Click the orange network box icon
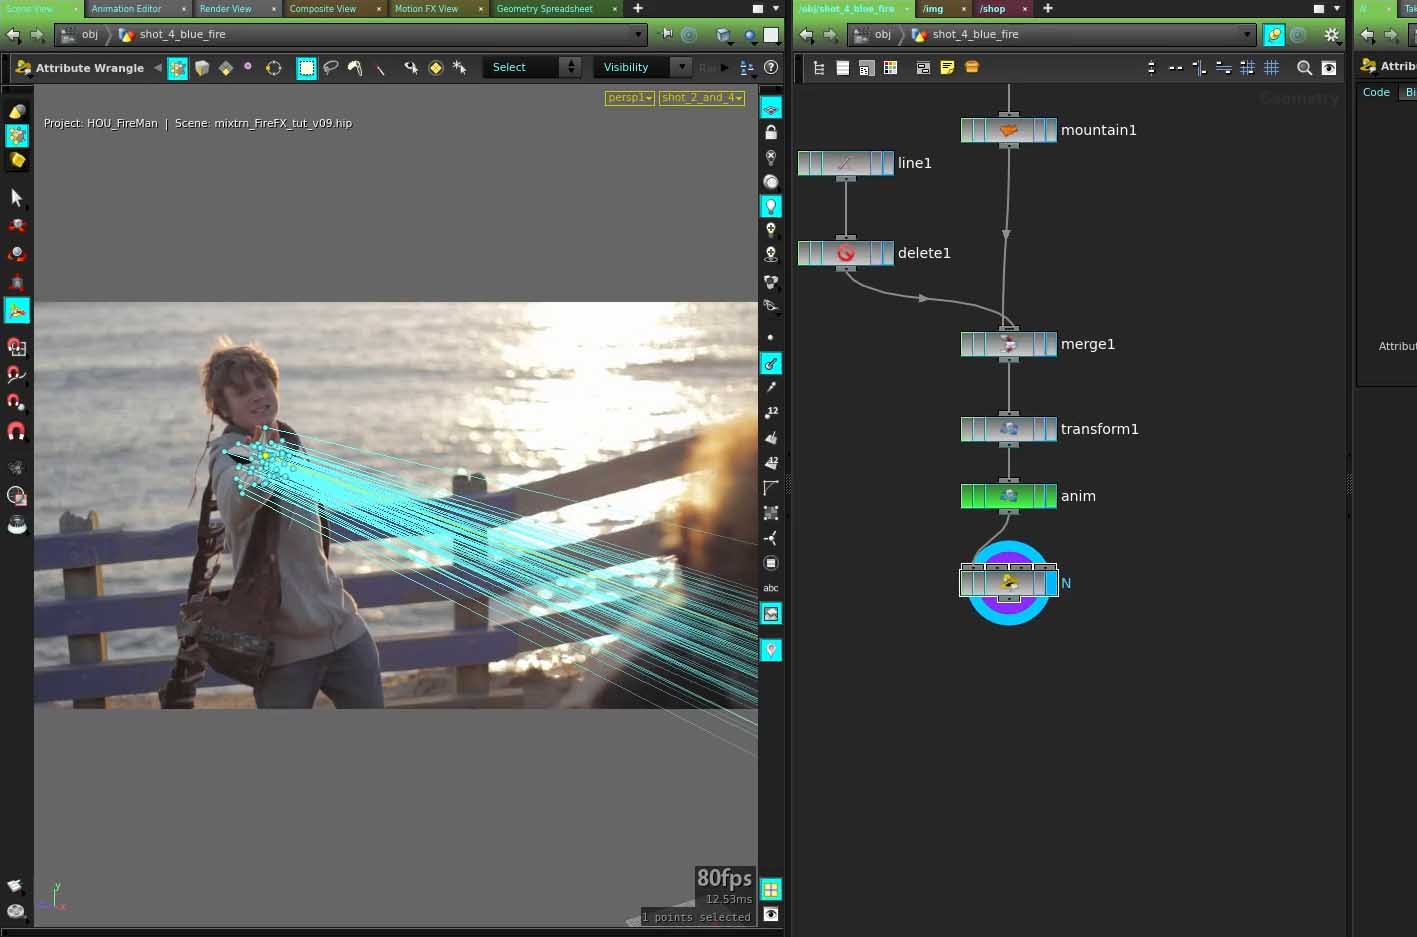This screenshot has height=937, width=1417. (x=972, y=68)
